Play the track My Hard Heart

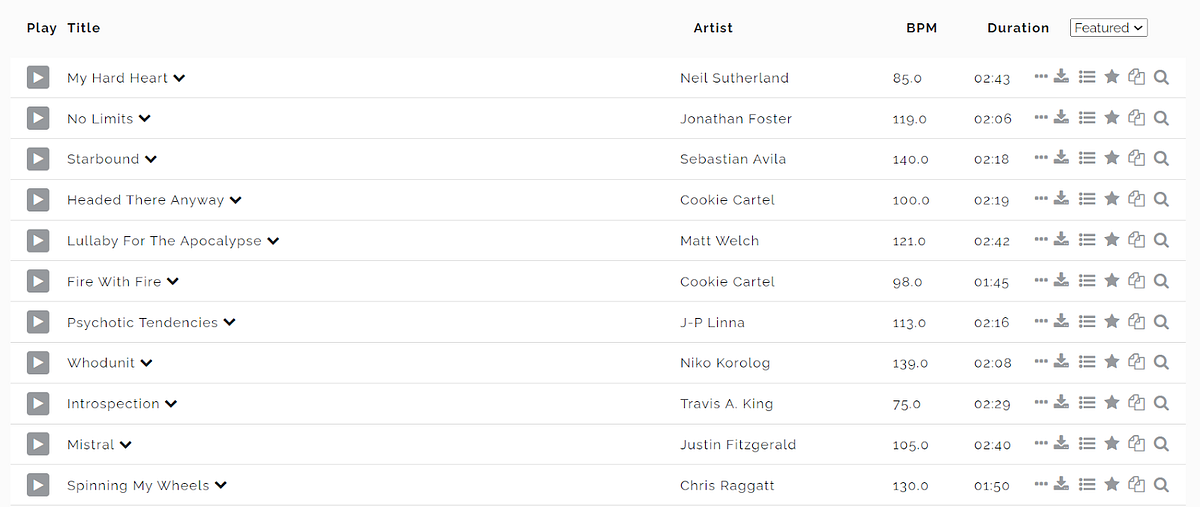[x=38, y=77]
